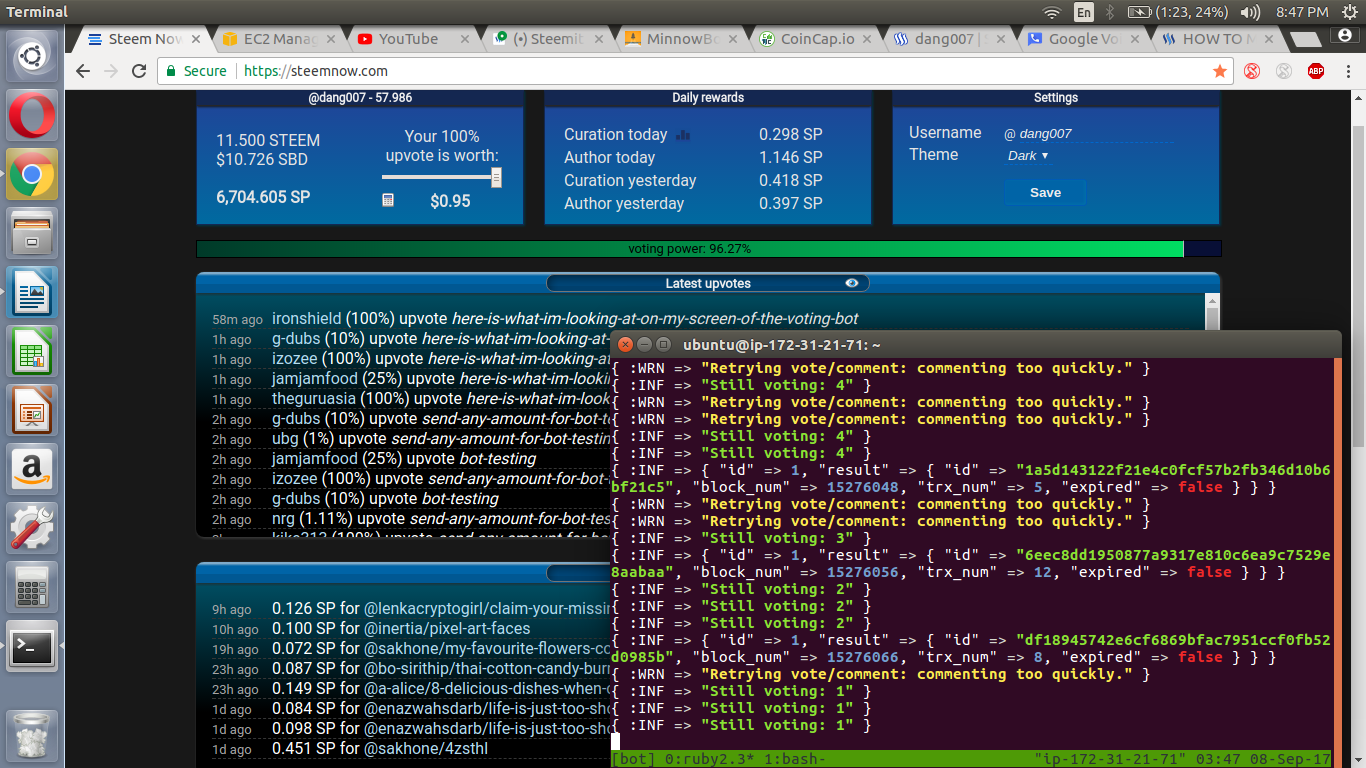
Task: Toggle the eye icon on Latest upvotes panel
Action: (x=852, y=283)
